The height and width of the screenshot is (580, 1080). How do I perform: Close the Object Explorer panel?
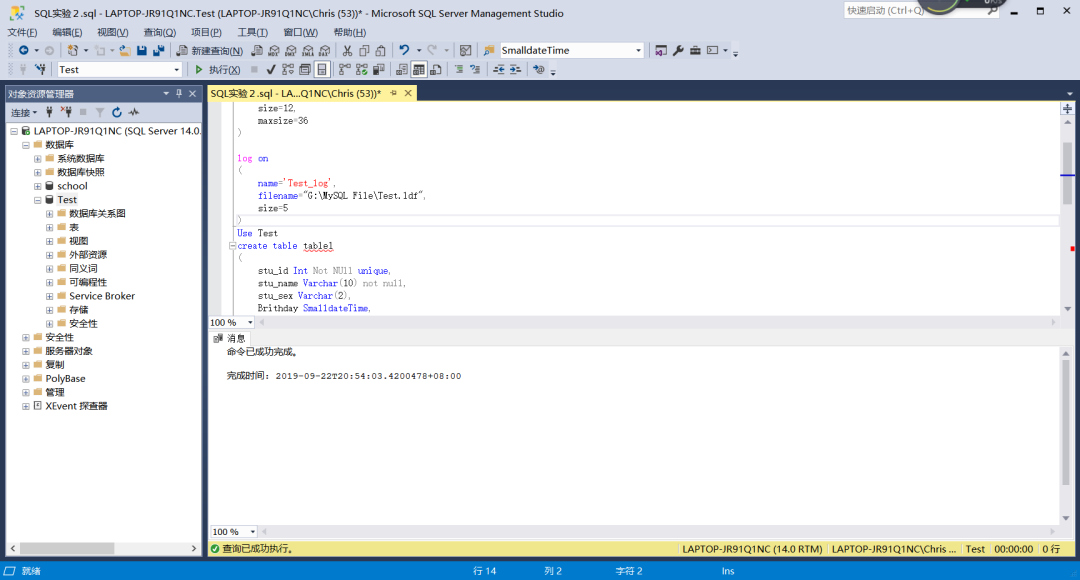(x=193, y=94)
